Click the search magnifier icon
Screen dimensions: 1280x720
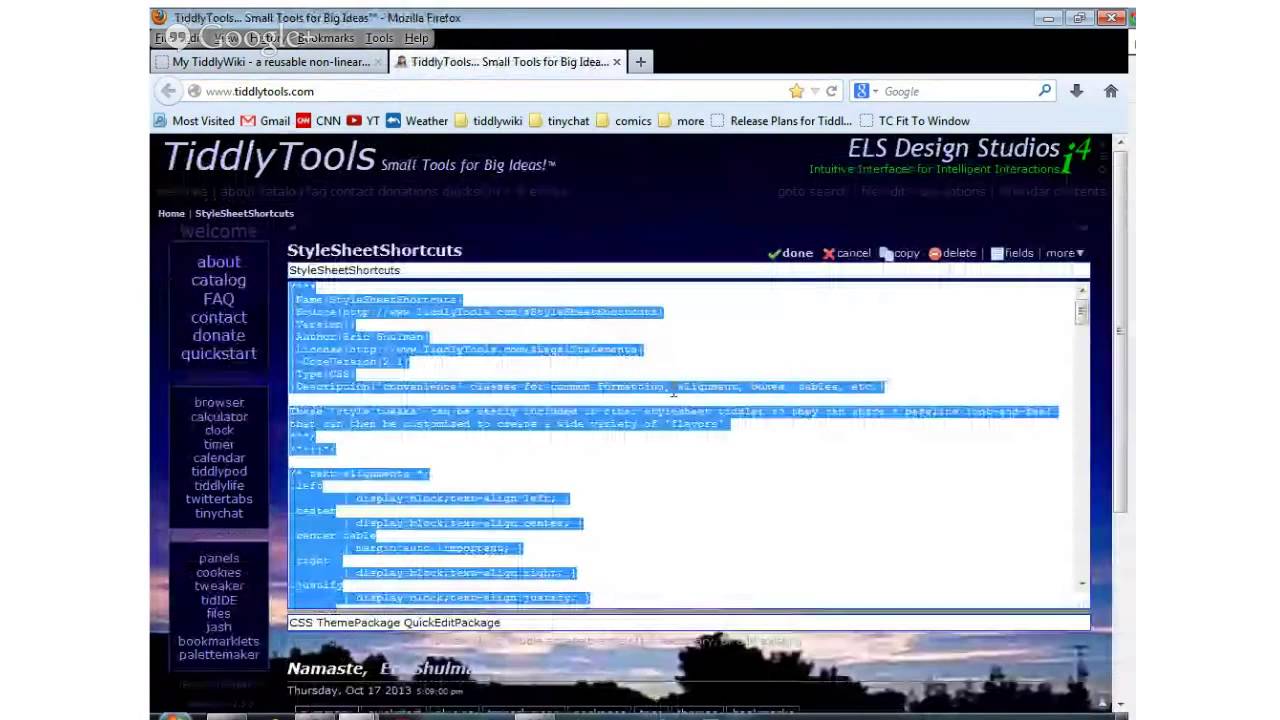[x=1045, y=91]
